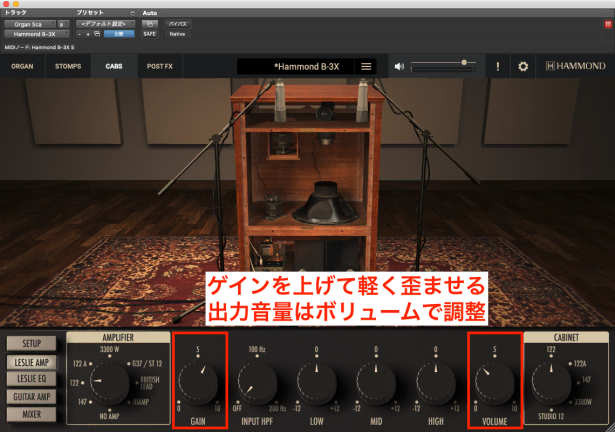Viewport: 615px width, 432px height.
Task: Click the Native label button
Action: 177,34
